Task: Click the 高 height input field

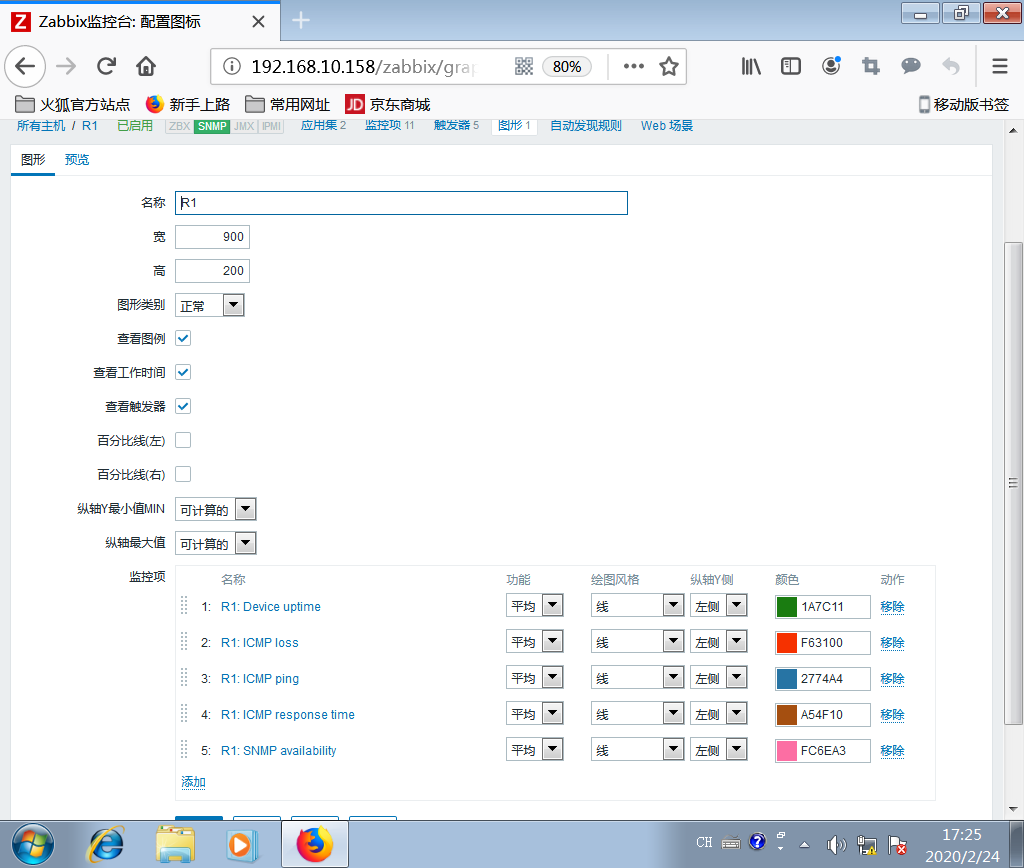Action: pyautogui.click(x=212, y=270)
